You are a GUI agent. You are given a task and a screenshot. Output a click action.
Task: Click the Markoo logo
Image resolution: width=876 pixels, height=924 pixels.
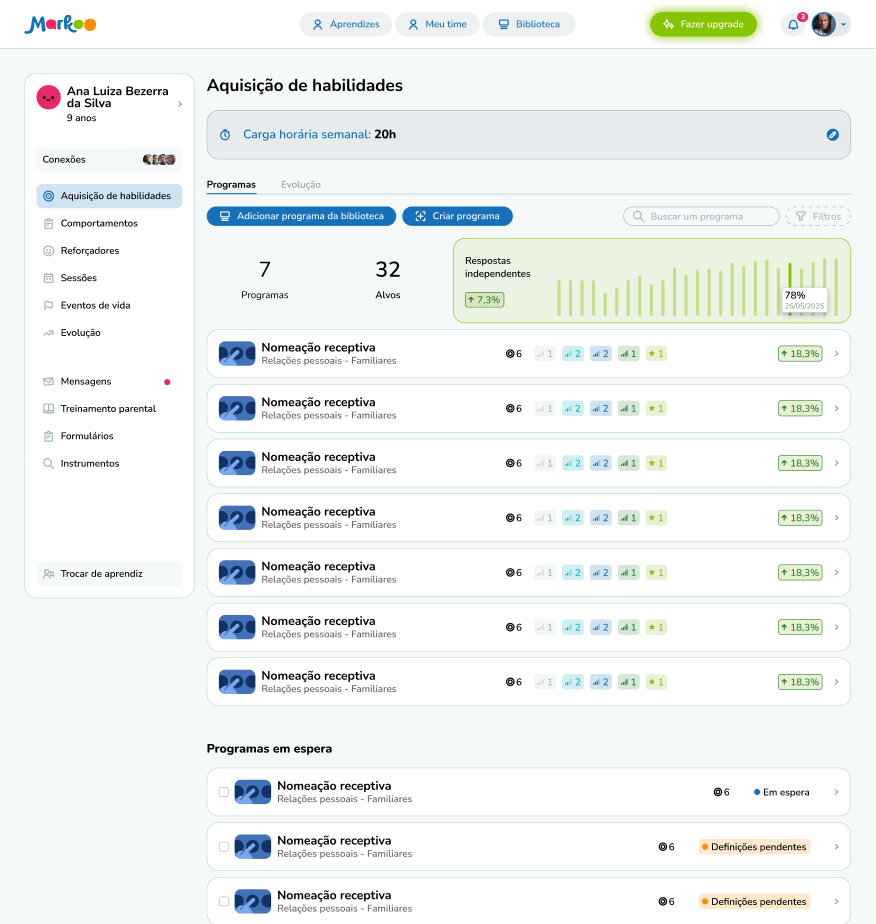pyautogui.click(x=60, y=25)
